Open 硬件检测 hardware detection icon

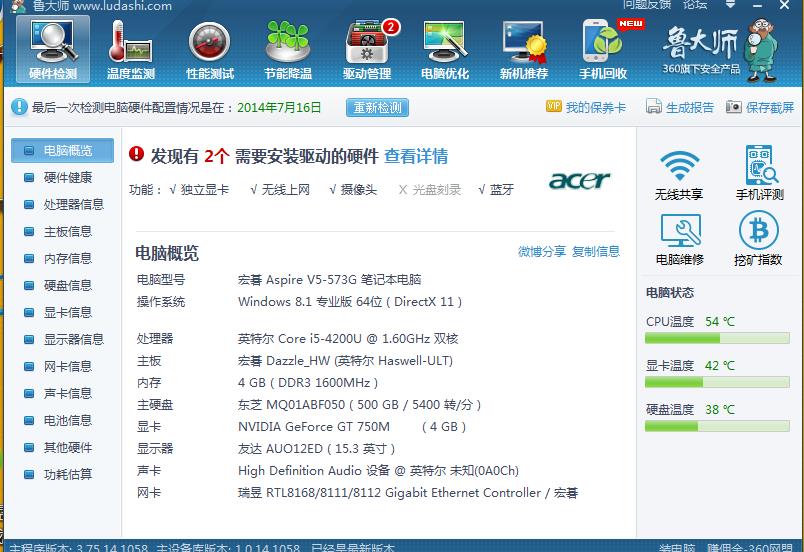coord(53,49)
